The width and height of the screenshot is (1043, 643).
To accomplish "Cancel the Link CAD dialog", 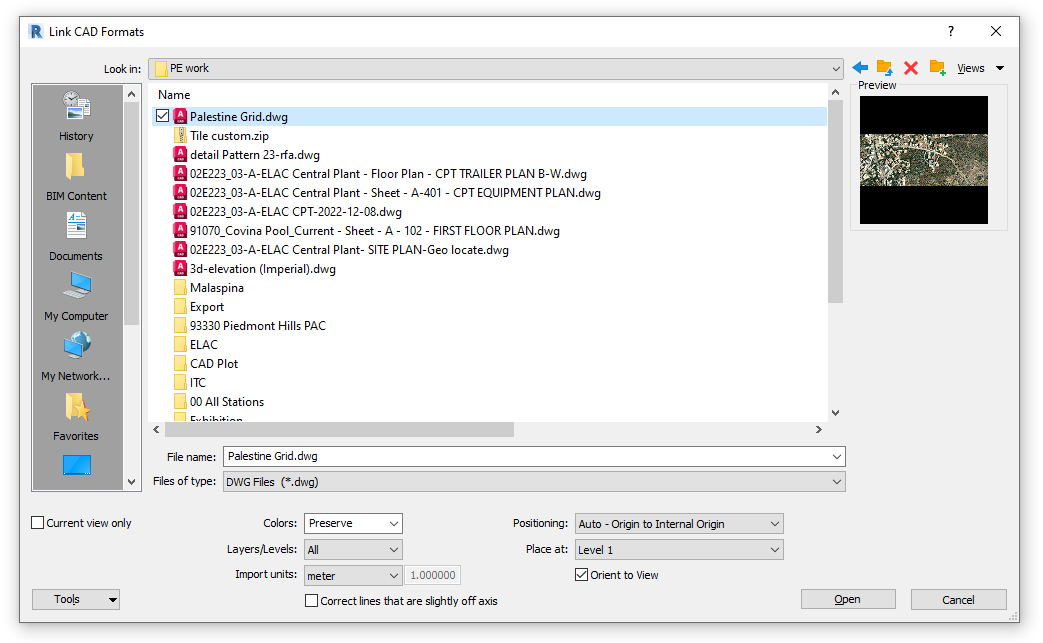I will click(958, 599).
